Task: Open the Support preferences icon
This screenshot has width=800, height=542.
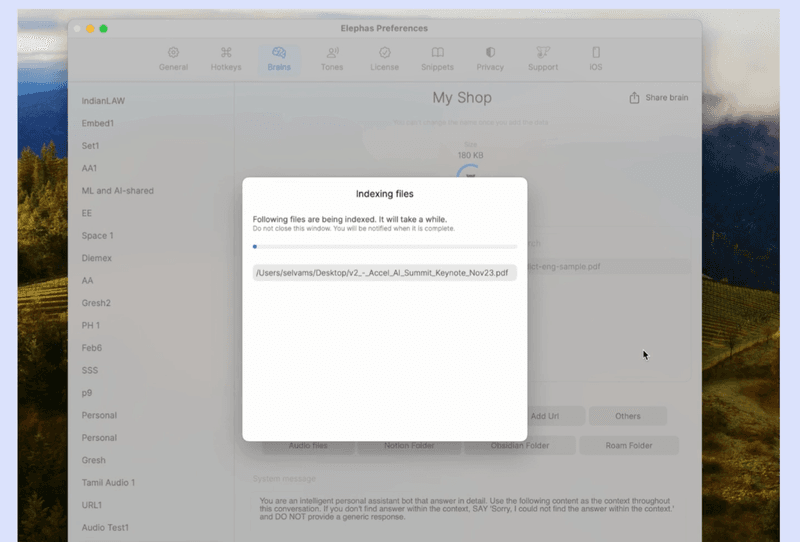Action: pyautogui.click(x=543, y=53)
